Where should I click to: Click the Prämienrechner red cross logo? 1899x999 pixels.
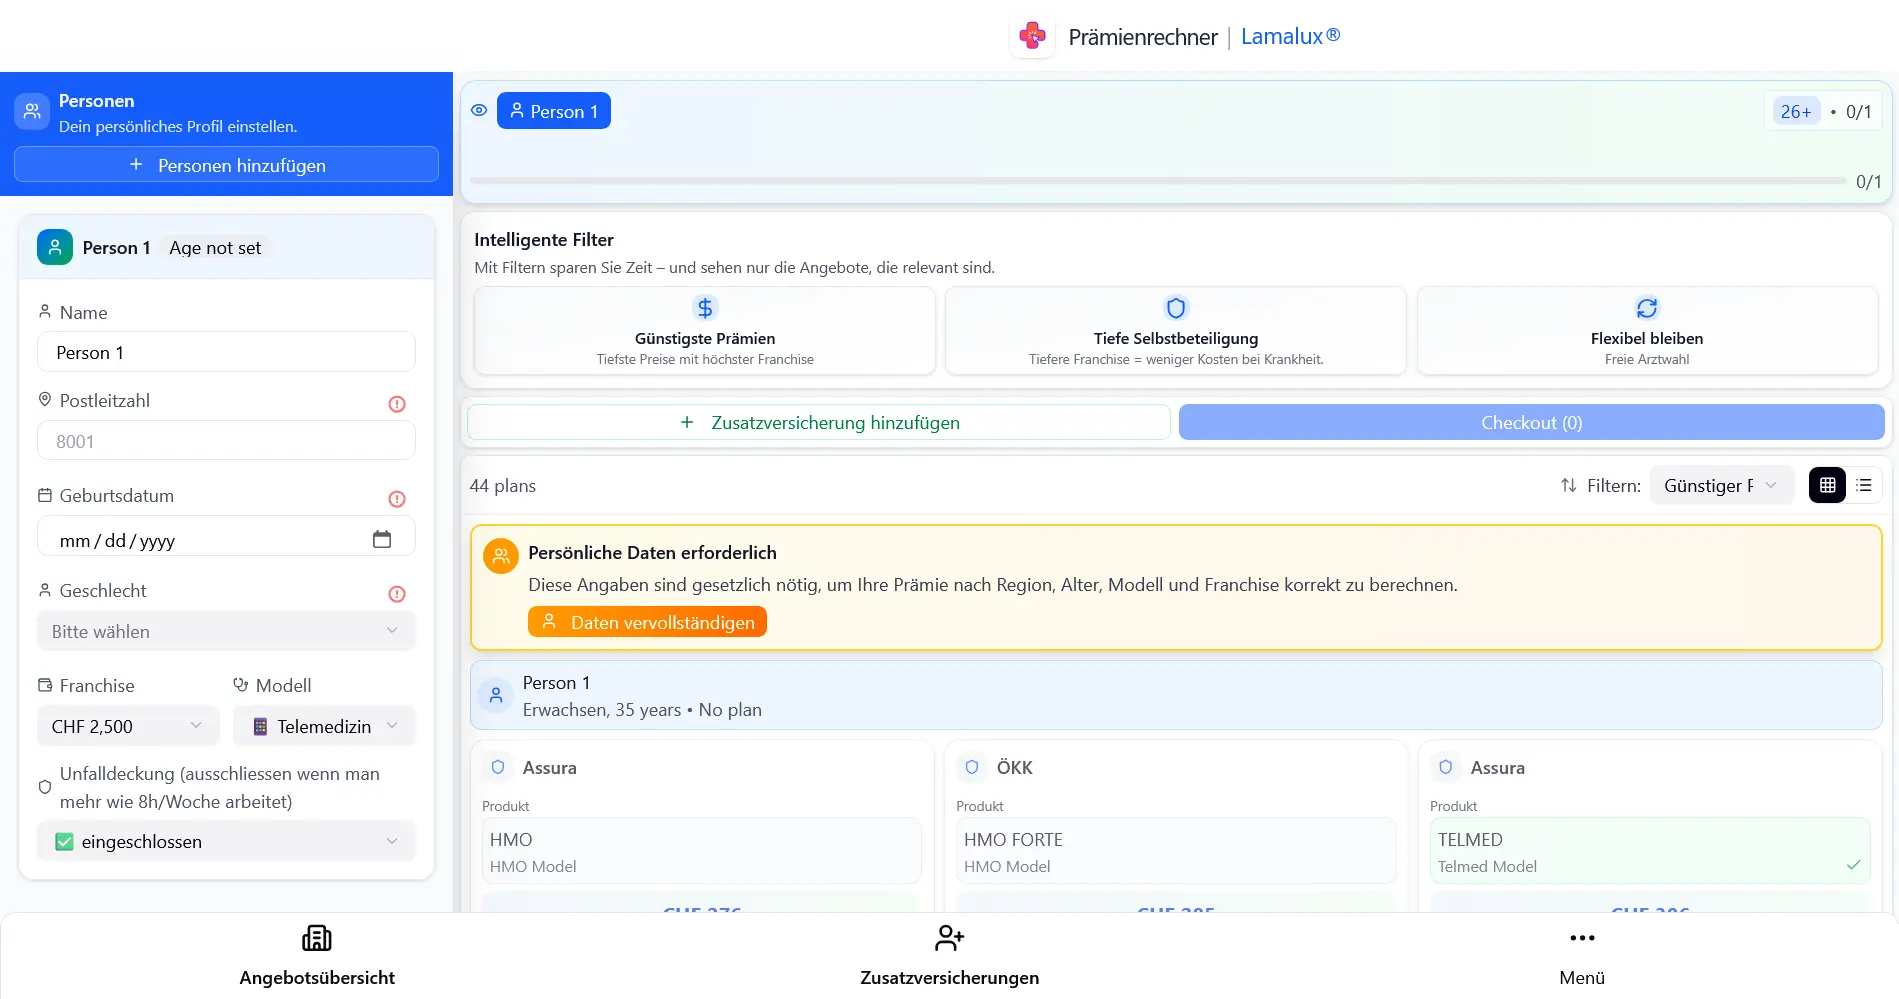[x=1032, y=36]
